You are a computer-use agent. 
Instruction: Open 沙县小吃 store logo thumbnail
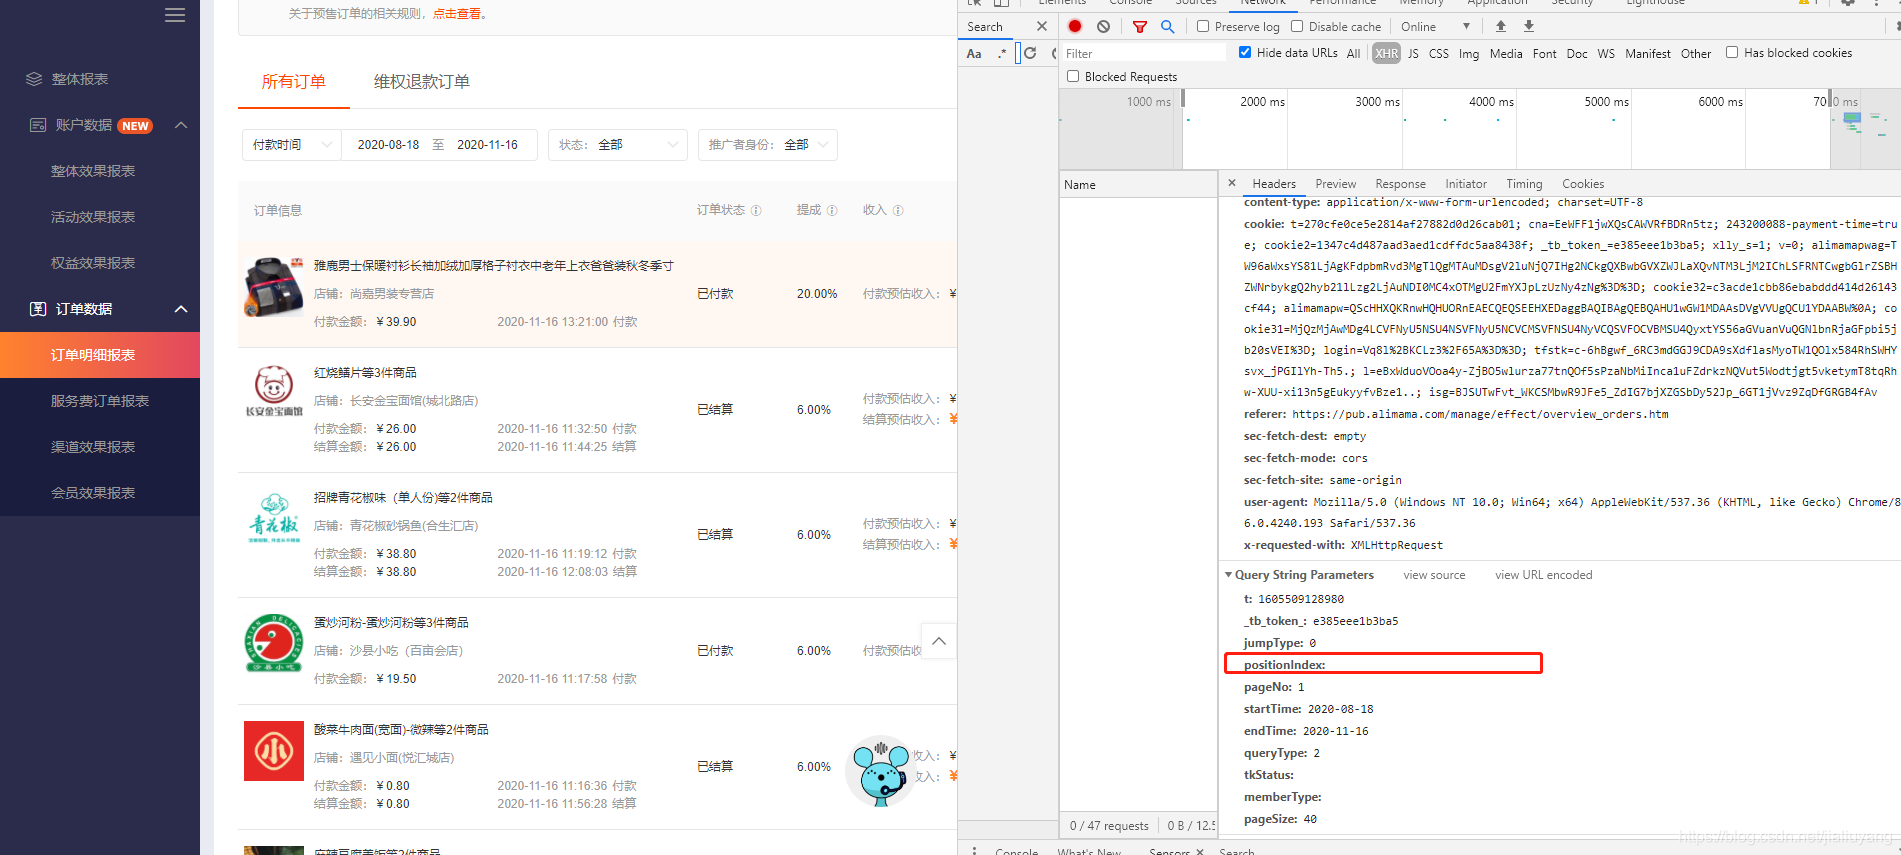(x=274, y=643)
